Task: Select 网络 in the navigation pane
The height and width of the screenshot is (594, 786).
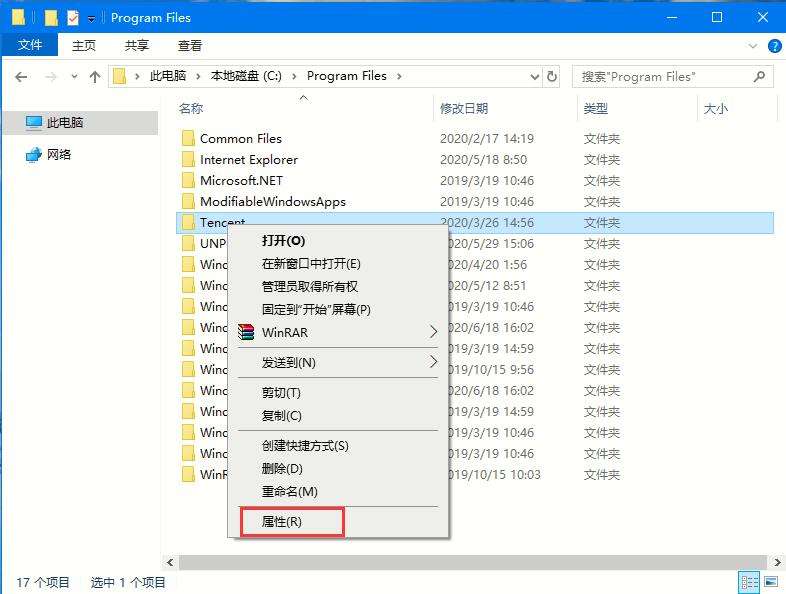Action: [58, 154]
